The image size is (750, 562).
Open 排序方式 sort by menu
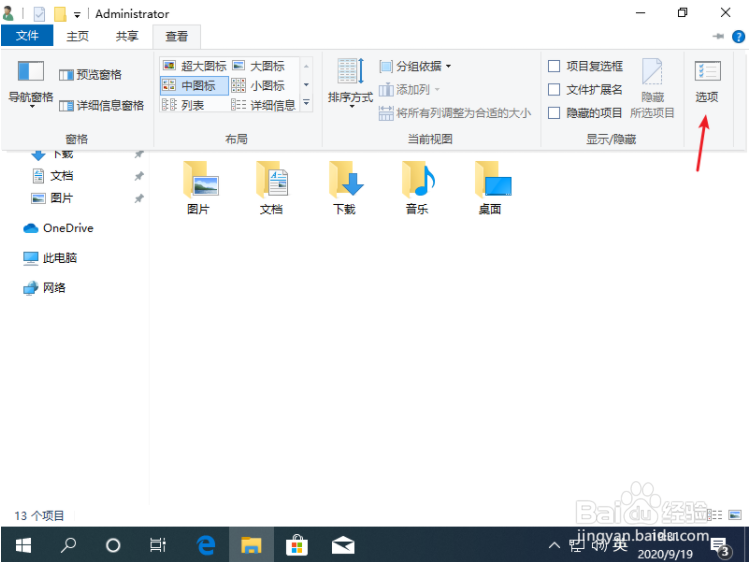pos(350,82)
